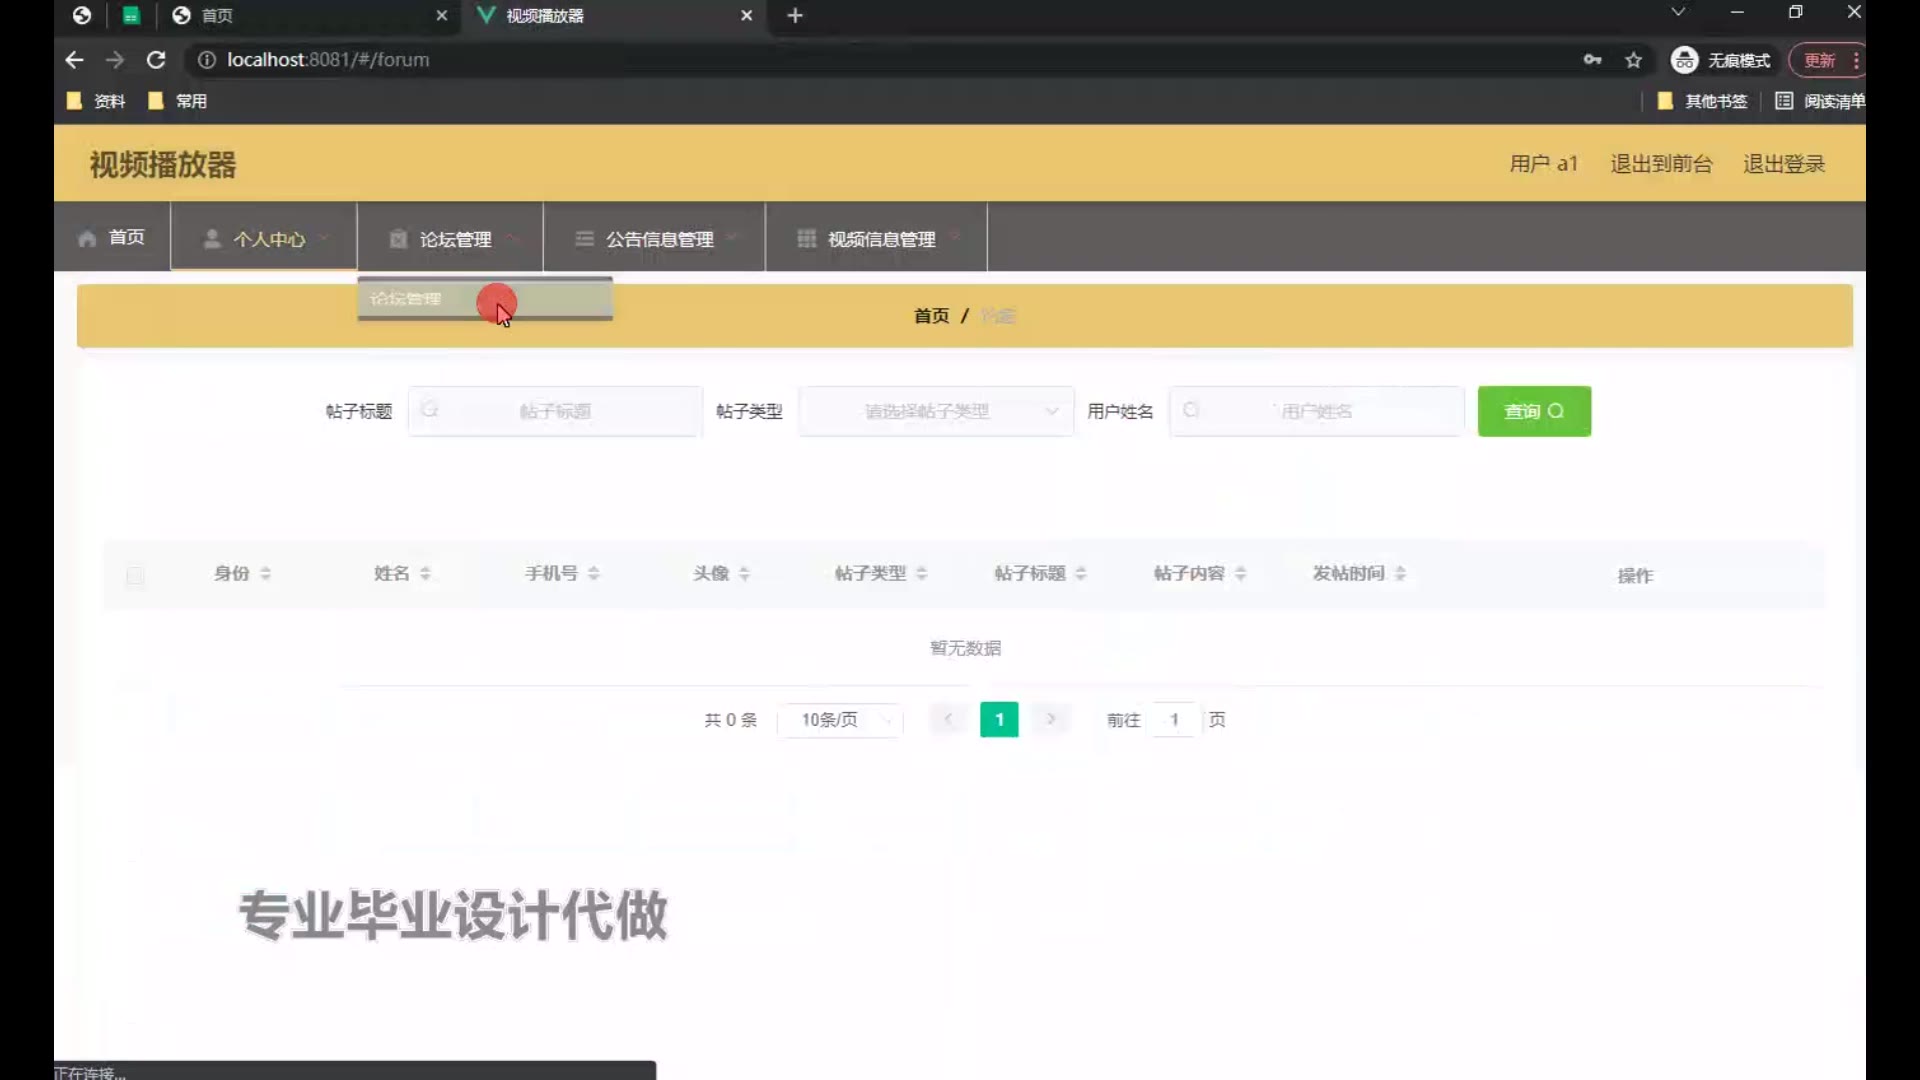The width and height of the screenshot is (1920, 1080).
Task: Click the password key icon in address bar
Action: tap(1592, 60)
